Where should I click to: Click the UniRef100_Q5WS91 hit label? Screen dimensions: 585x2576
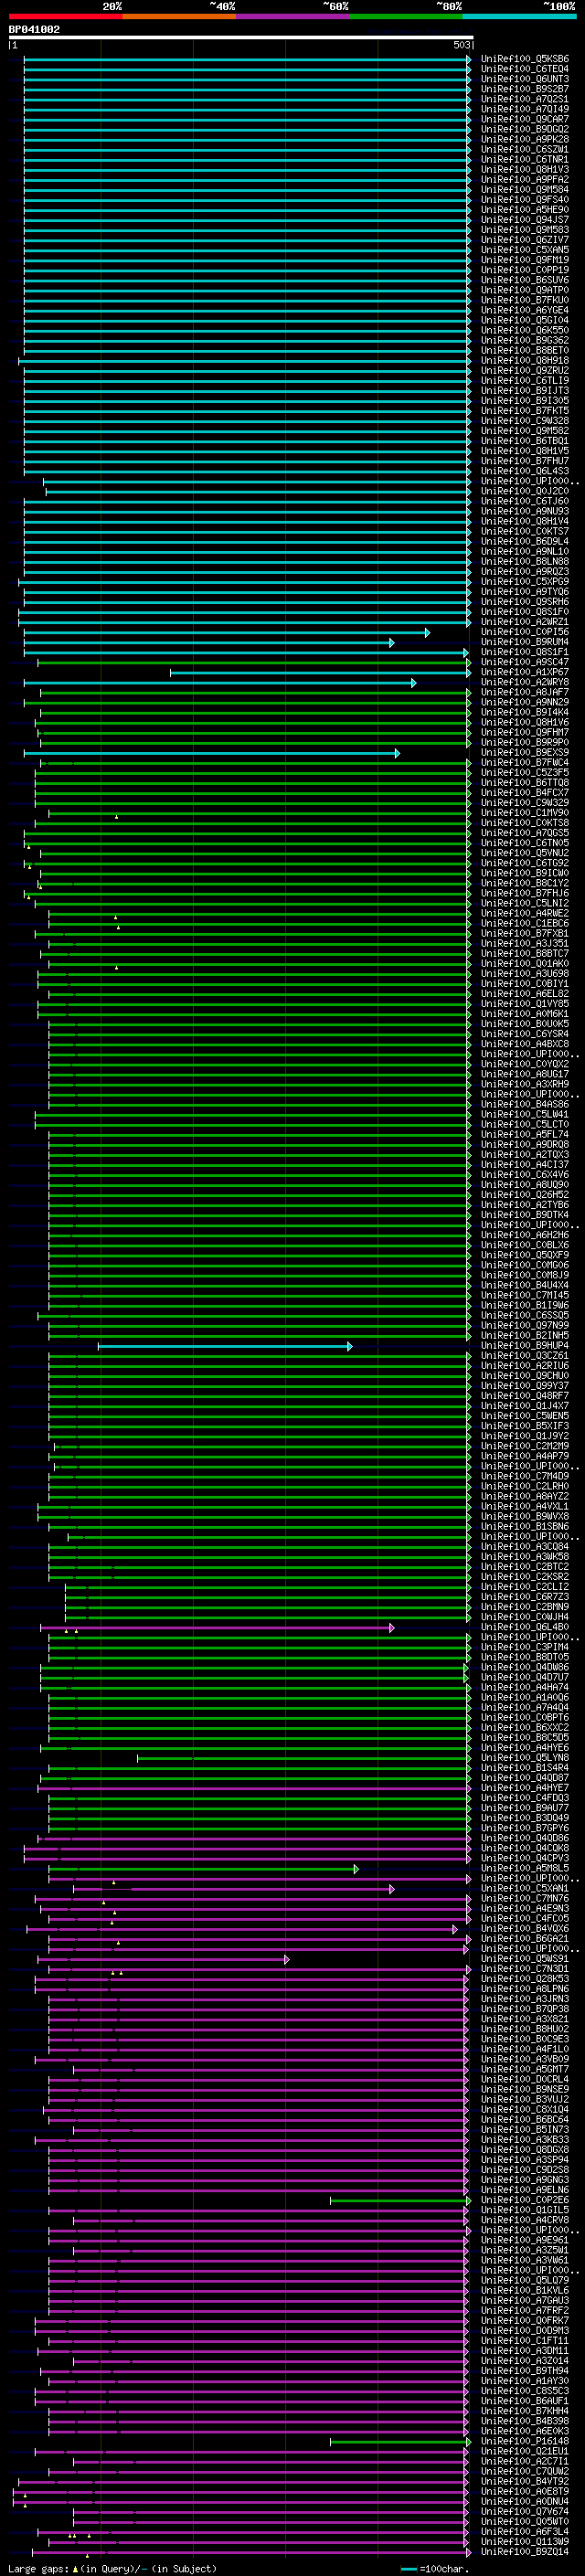pyautogui.click(x=525, y=1959)
